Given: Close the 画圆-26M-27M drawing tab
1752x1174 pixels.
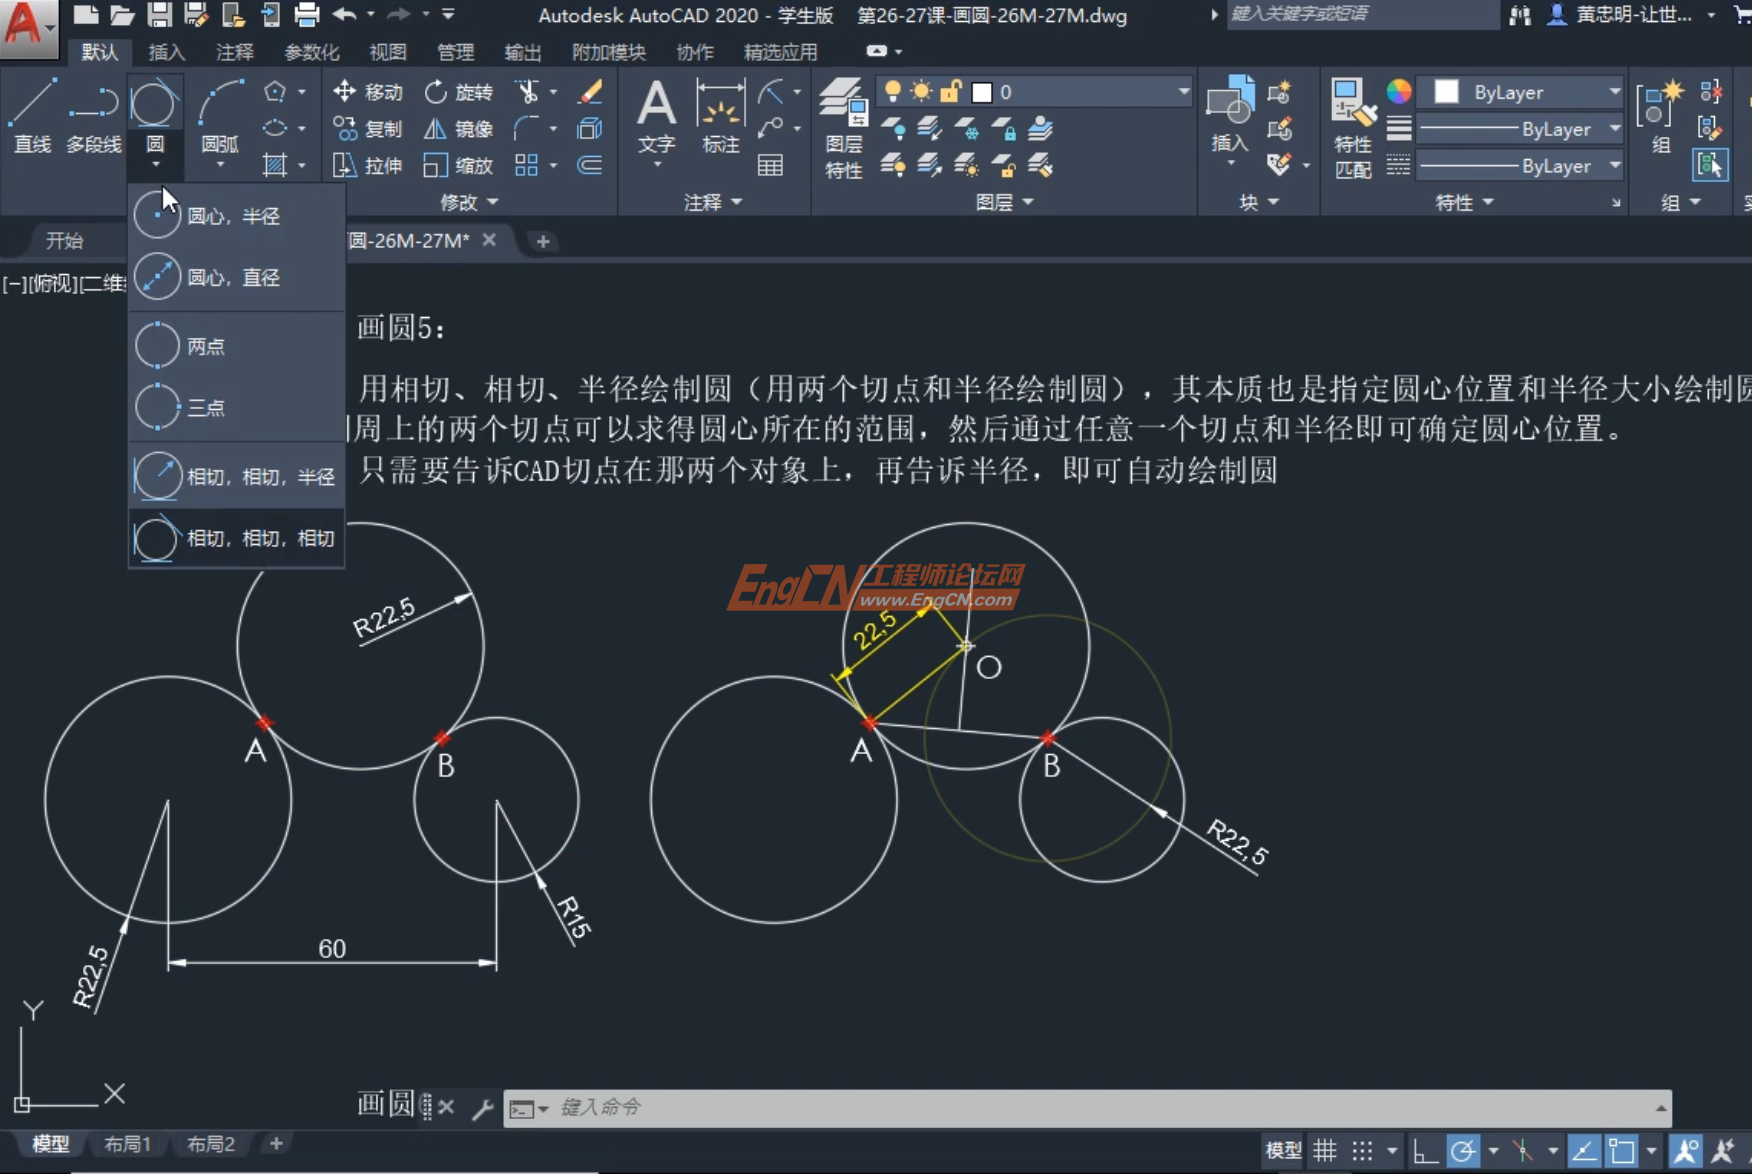Looking at the screenshot, I should (x=488, y=240).
